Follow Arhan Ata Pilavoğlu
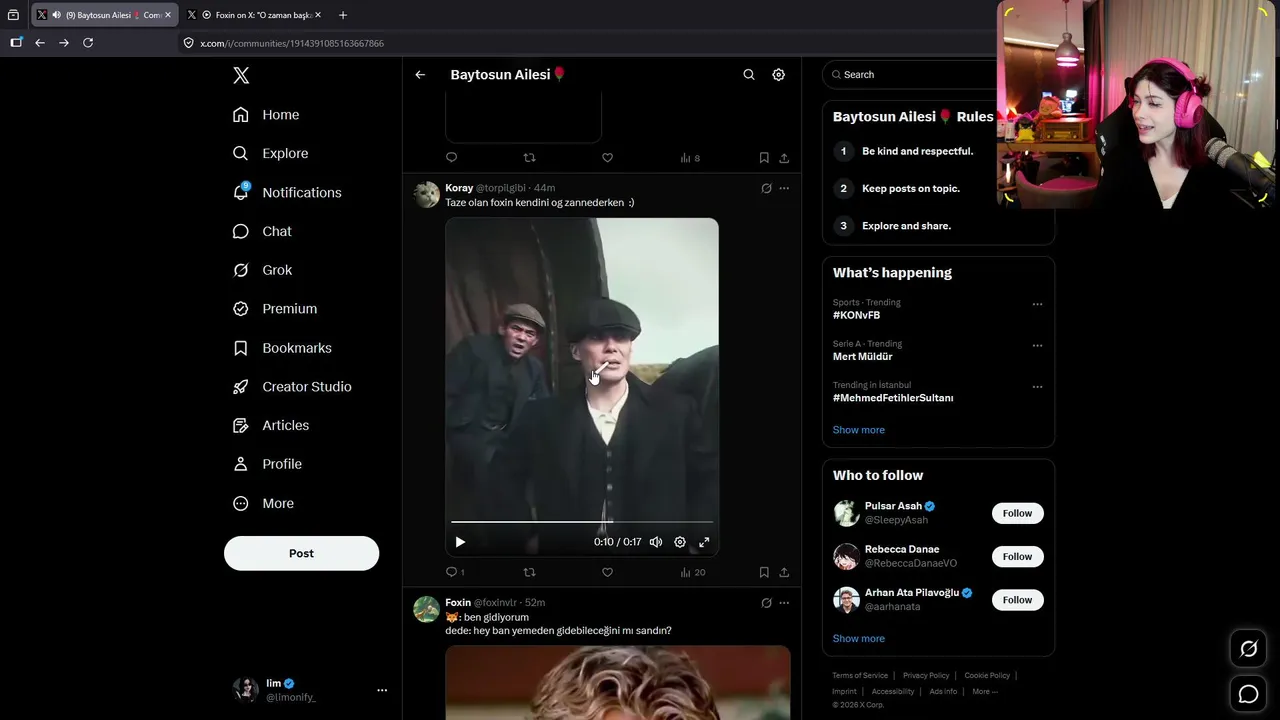This screenshot has width=1280, height=720. [x=1017, y=600]
